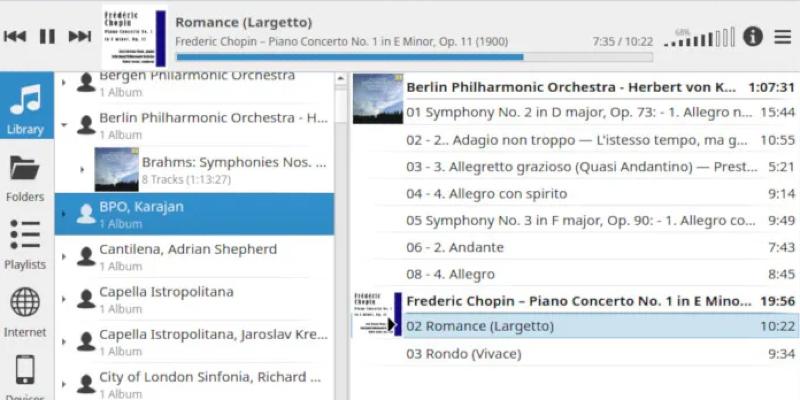Expand the Brahms: Symphonies album

(x=82, y=169)
